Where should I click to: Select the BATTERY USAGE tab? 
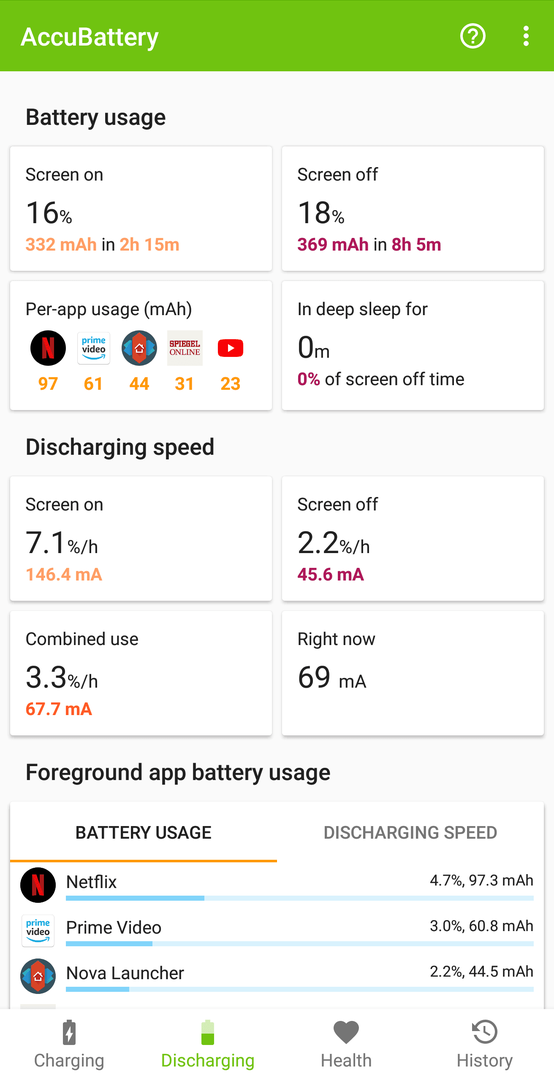click(x=143, y=832)
